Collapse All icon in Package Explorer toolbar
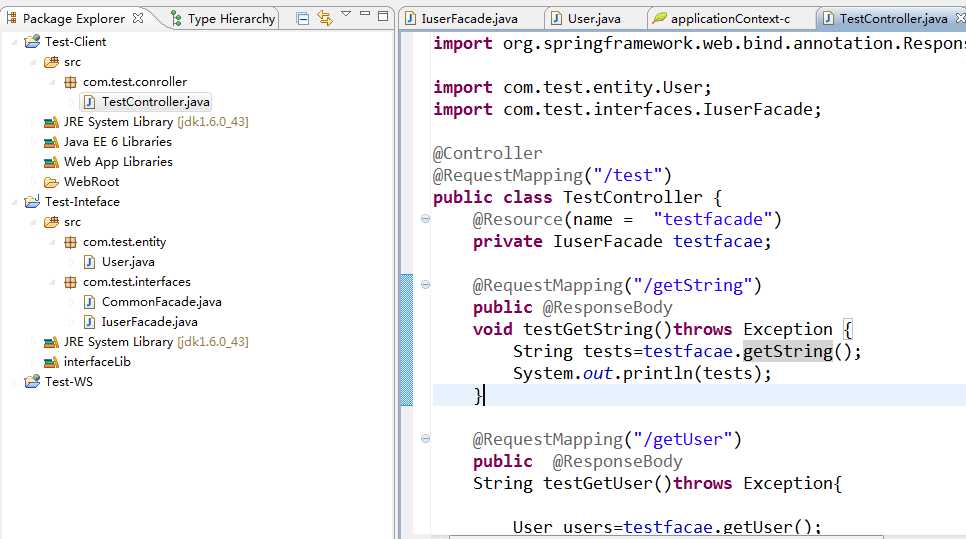Viewport: 966px width, 539px height. (x=302, y=18)
